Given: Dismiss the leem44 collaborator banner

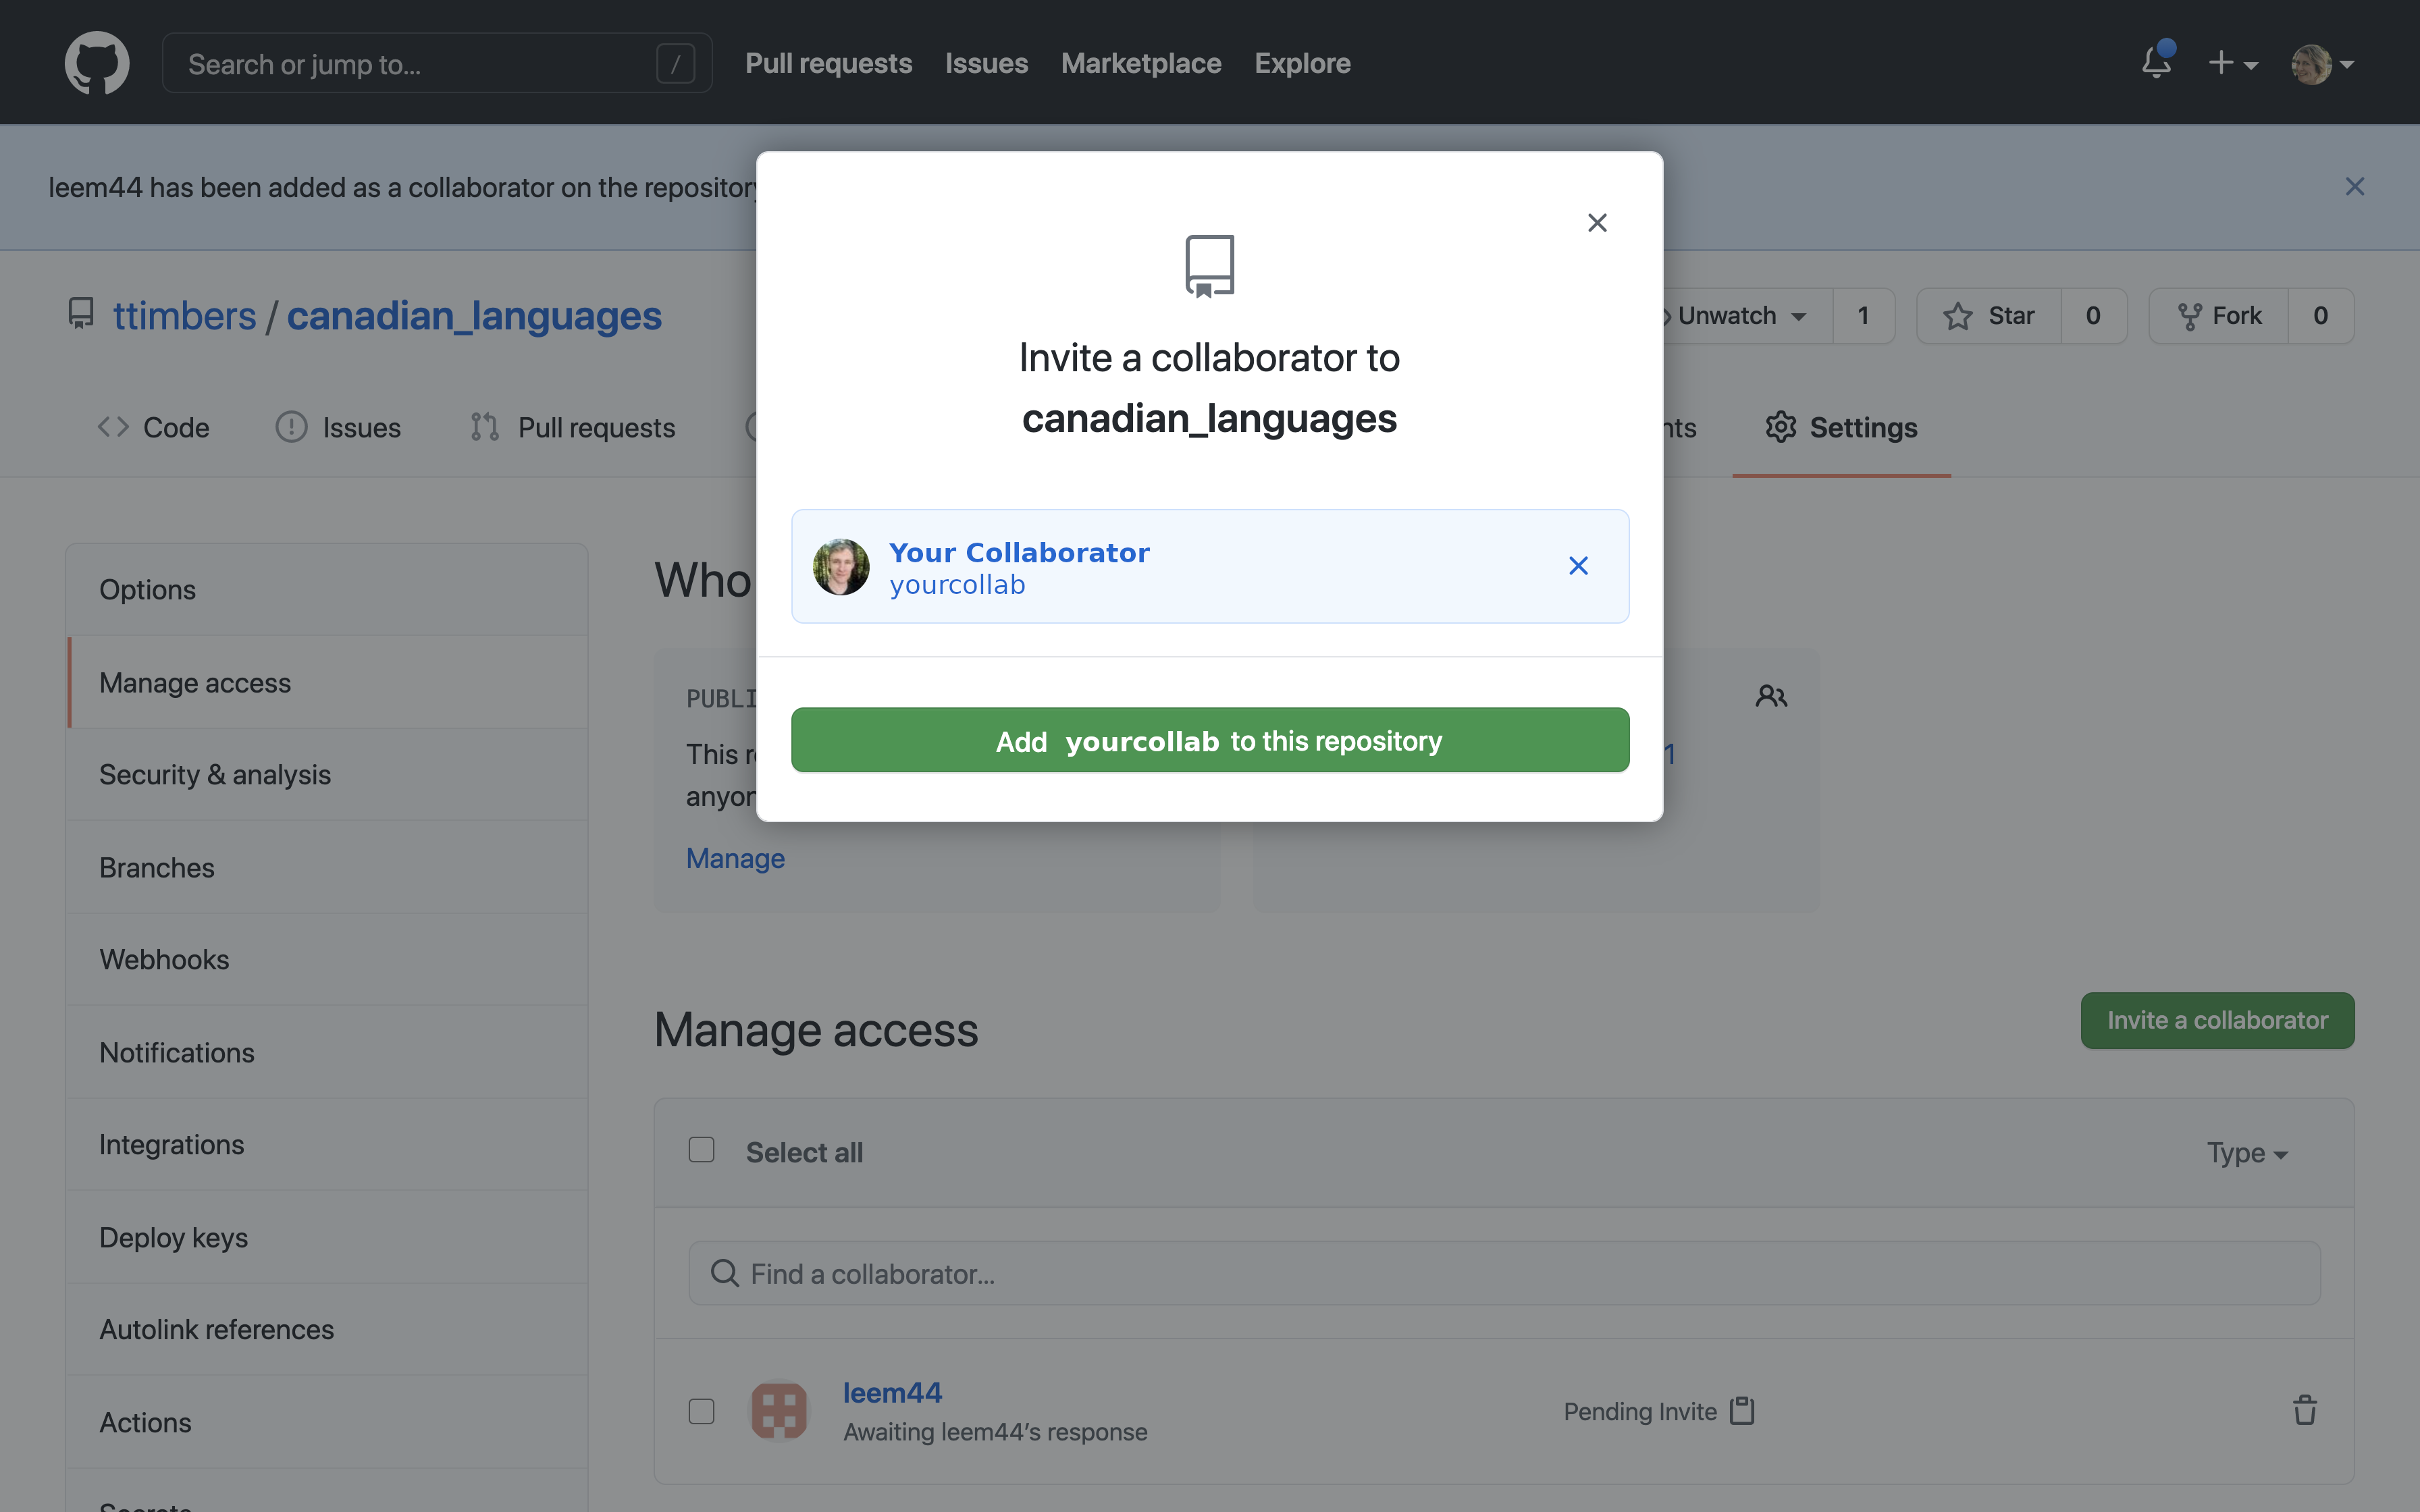Looking at the screenshot, I should 2355,187.
